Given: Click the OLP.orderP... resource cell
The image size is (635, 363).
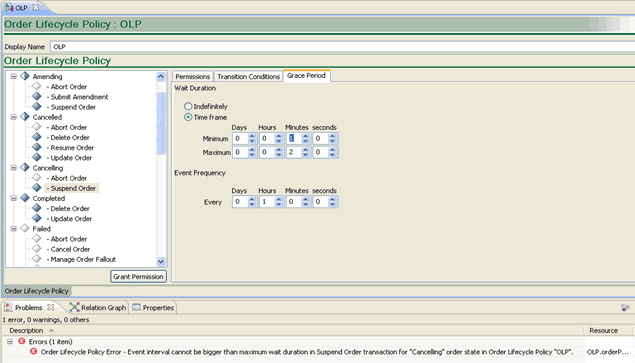Looking at the screenshot, I should 607,352.
